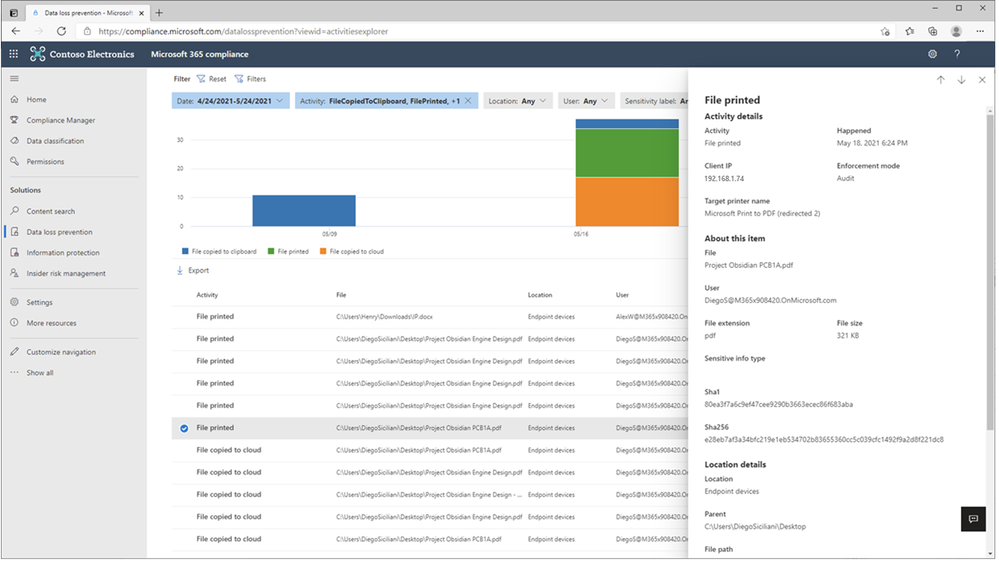This screenshot has width=999, height=562.
Task: Go to next item with down arrow
Action: coord(961,80)
